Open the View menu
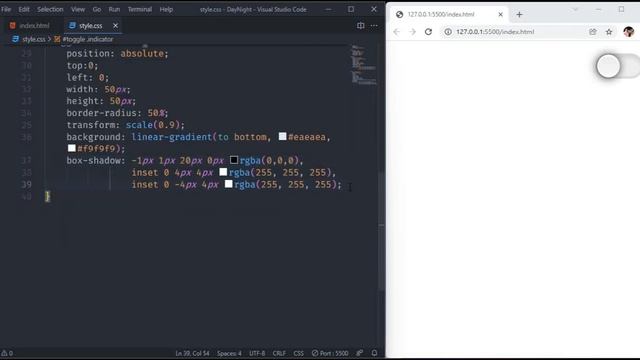This screenshot has height=360, width=640. click(78, 9)
